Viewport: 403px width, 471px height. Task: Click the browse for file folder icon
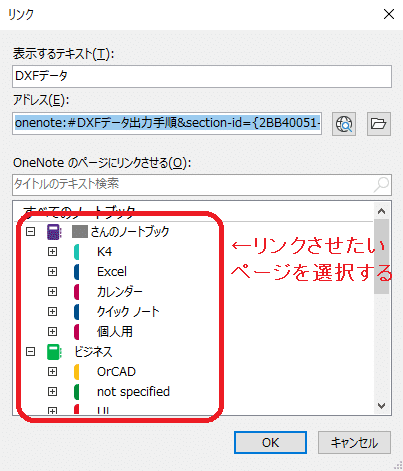point(379,124)
